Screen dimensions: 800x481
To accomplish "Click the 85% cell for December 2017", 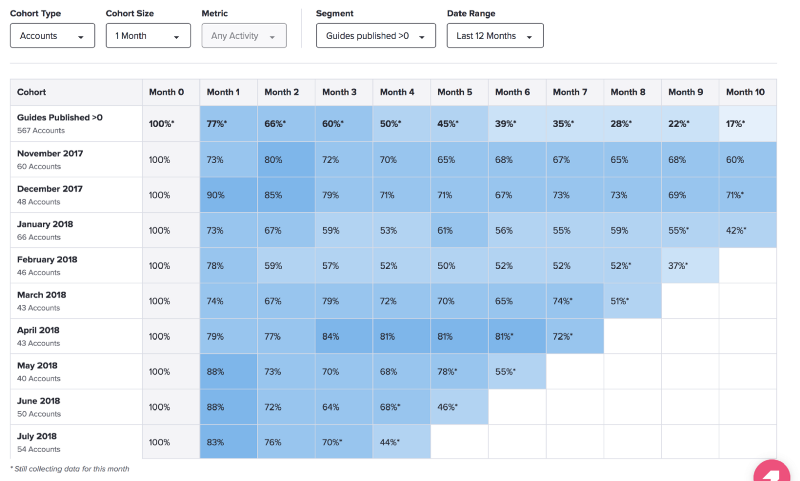I will click(x=286, y=195).
